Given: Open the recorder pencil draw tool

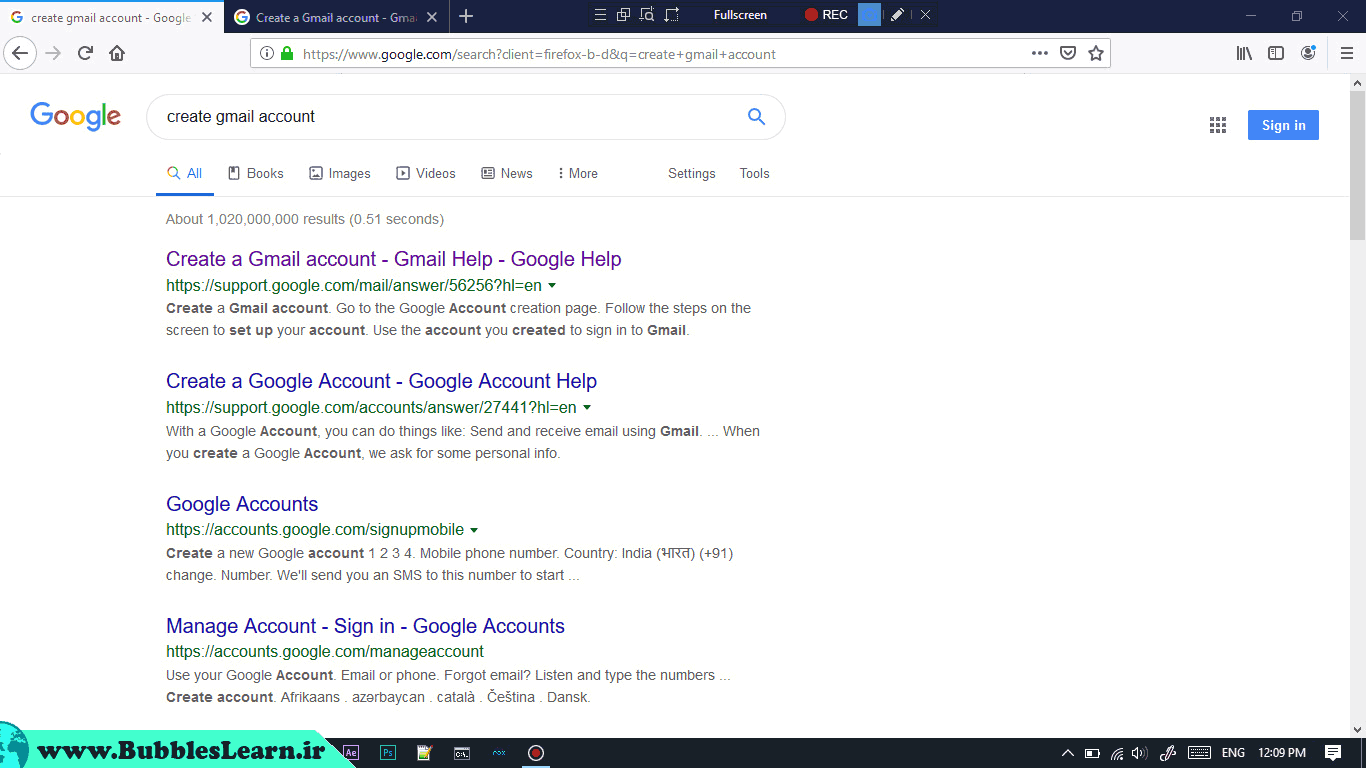Looking at the screenshot, I should (x=897, y=14).
